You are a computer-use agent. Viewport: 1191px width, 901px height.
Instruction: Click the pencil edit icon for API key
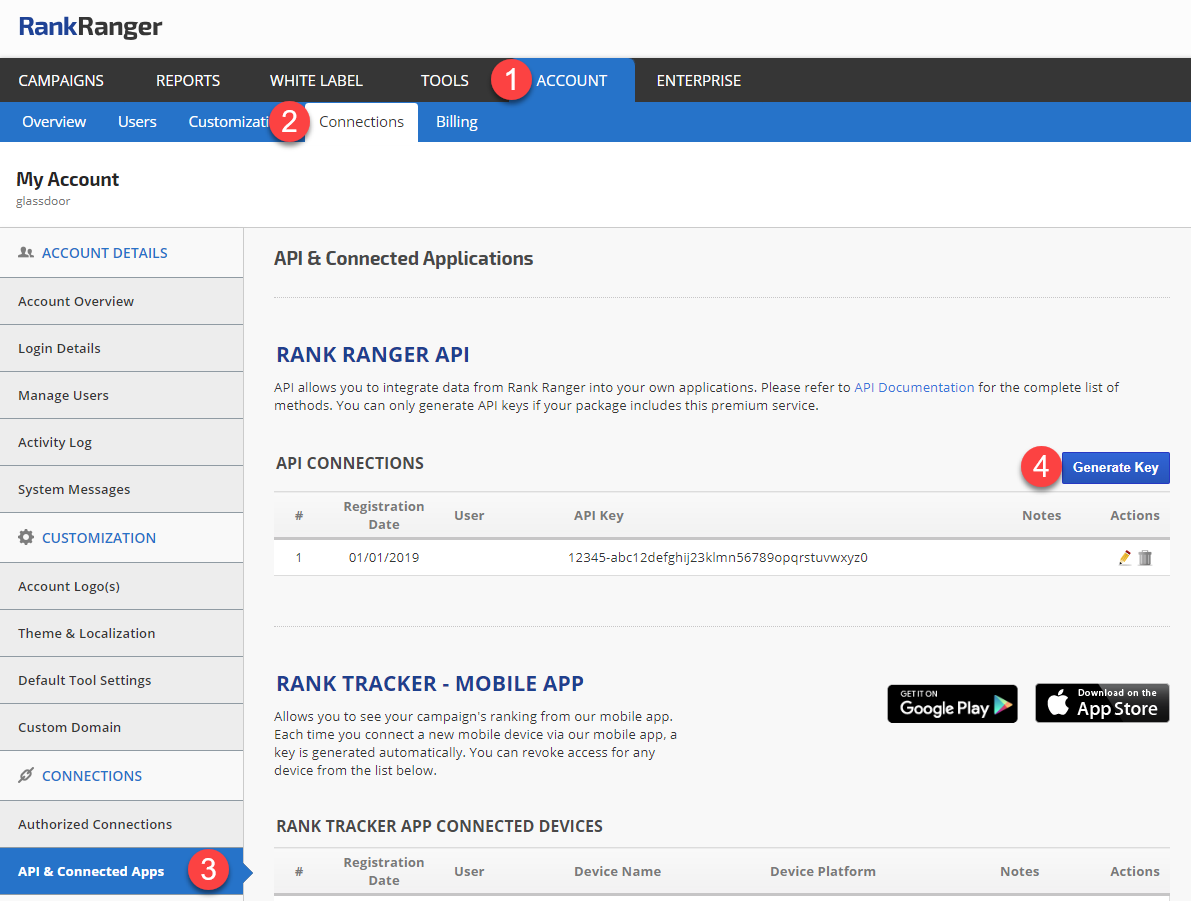tap(1125, 558)
